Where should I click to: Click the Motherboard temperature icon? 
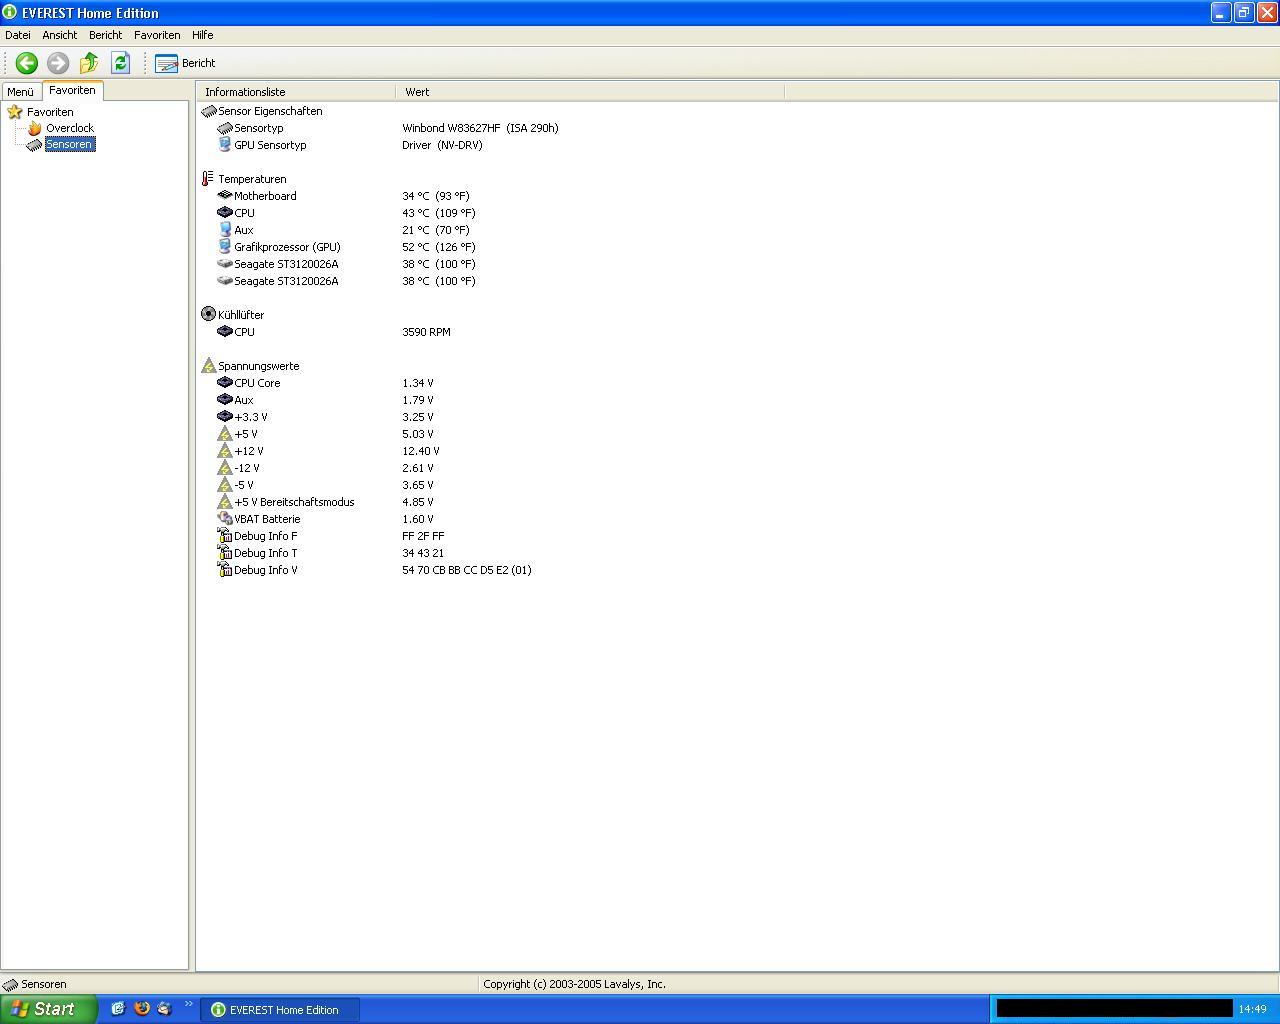click(x=225, y=196)
